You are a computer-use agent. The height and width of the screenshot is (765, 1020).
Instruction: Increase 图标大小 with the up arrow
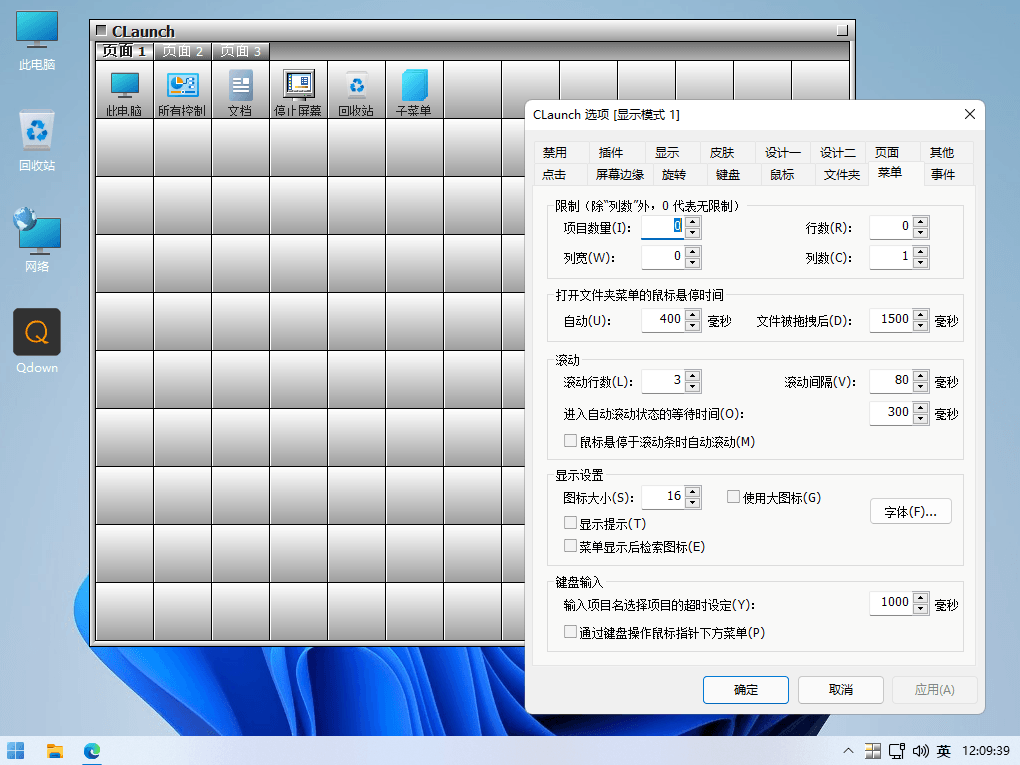pos(693,492)
